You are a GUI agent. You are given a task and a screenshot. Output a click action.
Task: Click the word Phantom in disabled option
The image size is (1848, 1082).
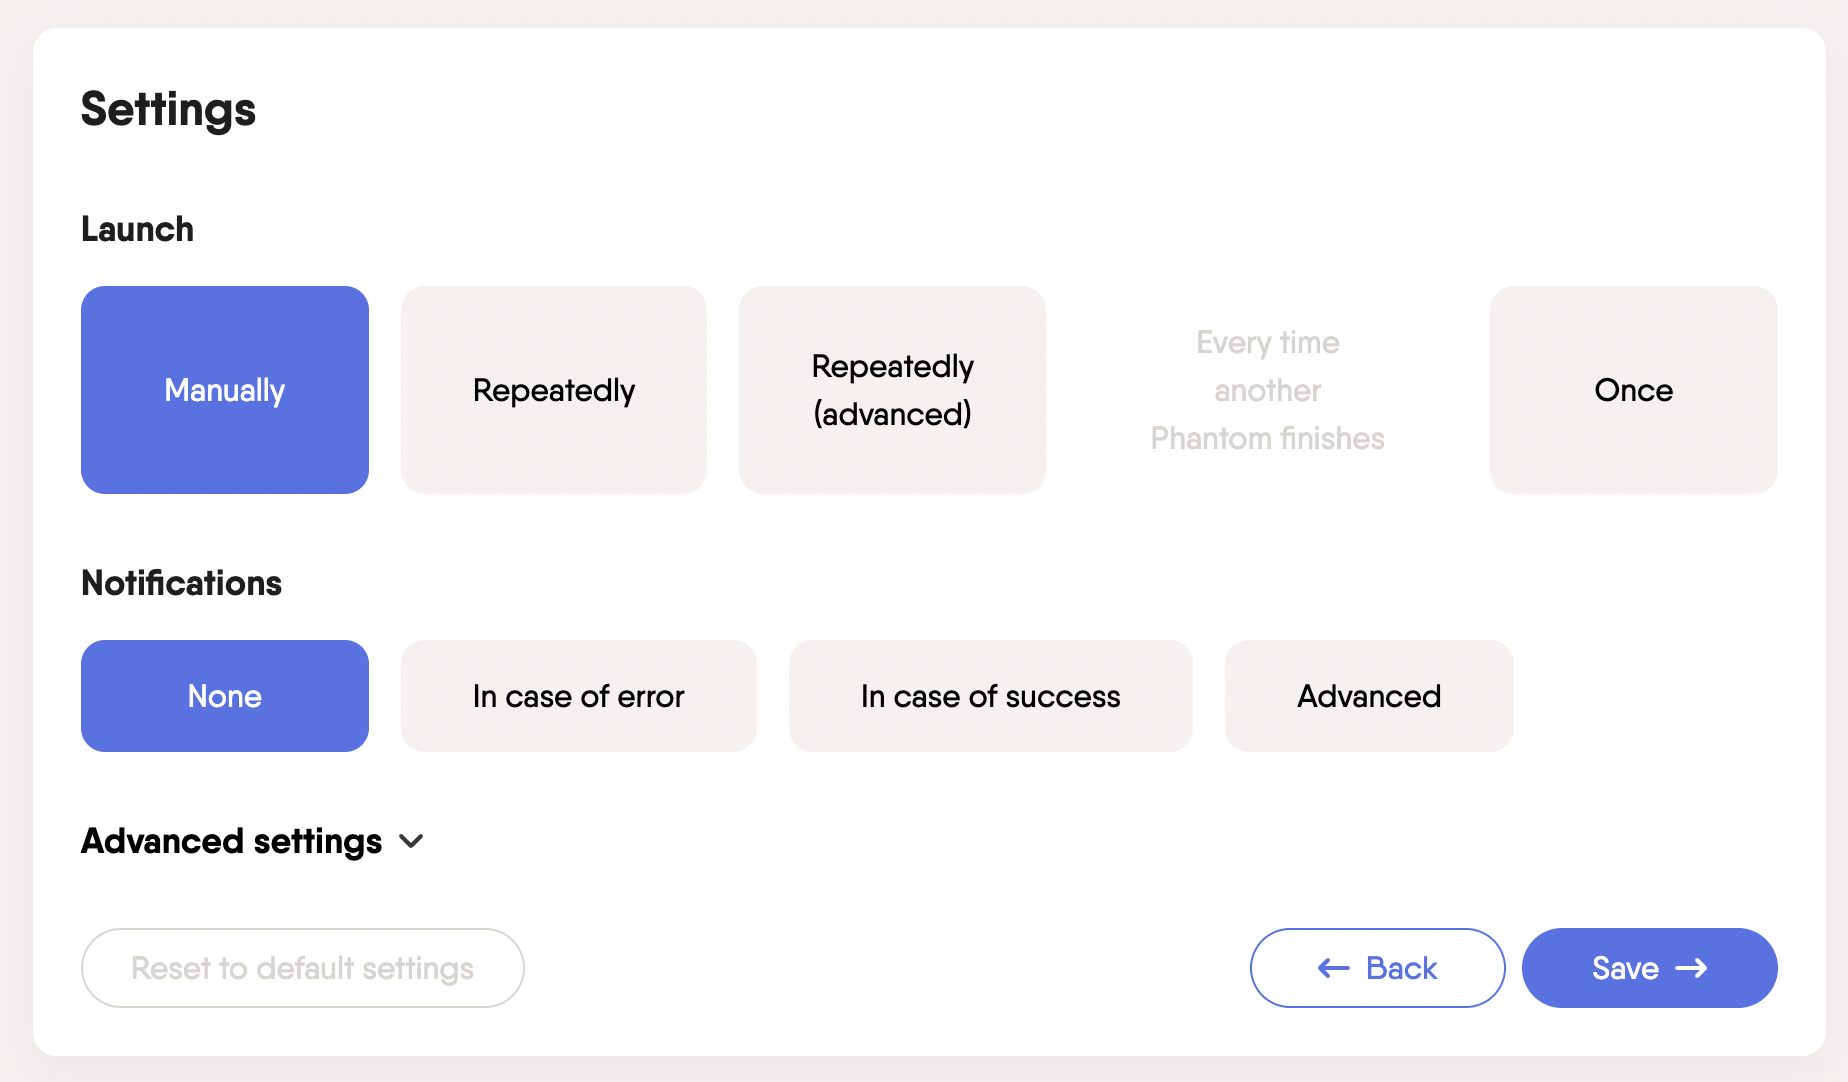(x=1211, y=438)
